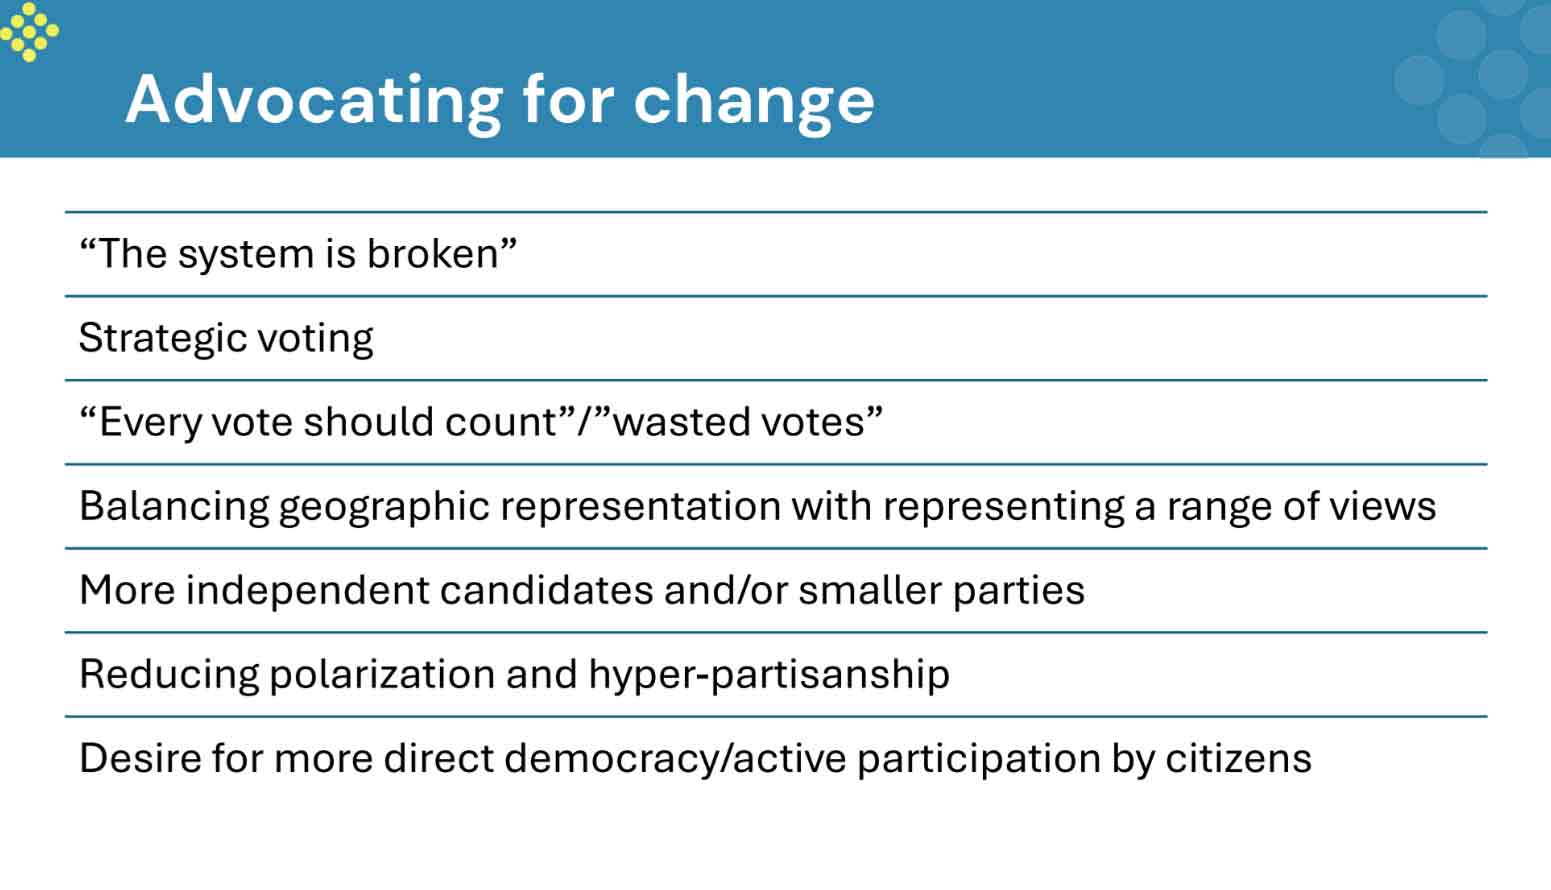Select the "Advocating for change" slide title
The image size is (1551, 890).
pyautogui.click(x=499, y=100)
